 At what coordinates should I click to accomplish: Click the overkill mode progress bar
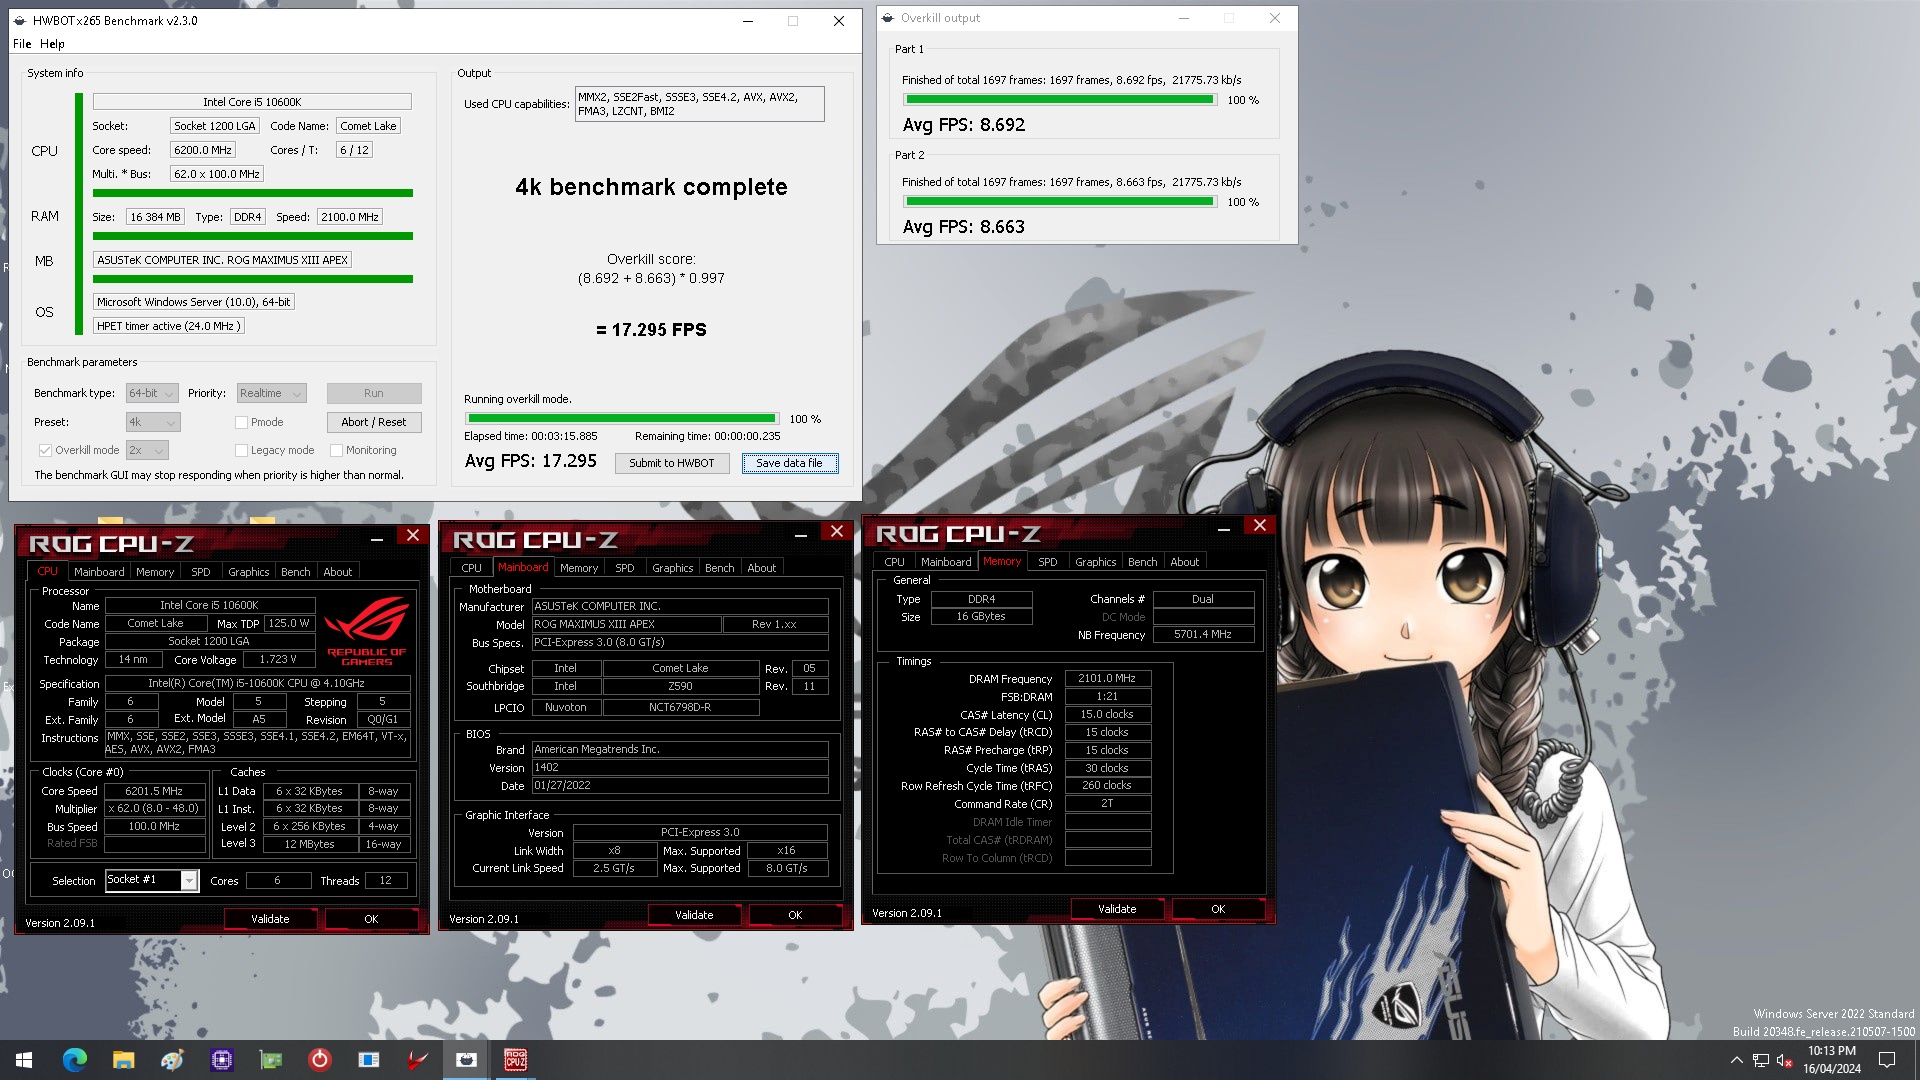pos(621,419)
